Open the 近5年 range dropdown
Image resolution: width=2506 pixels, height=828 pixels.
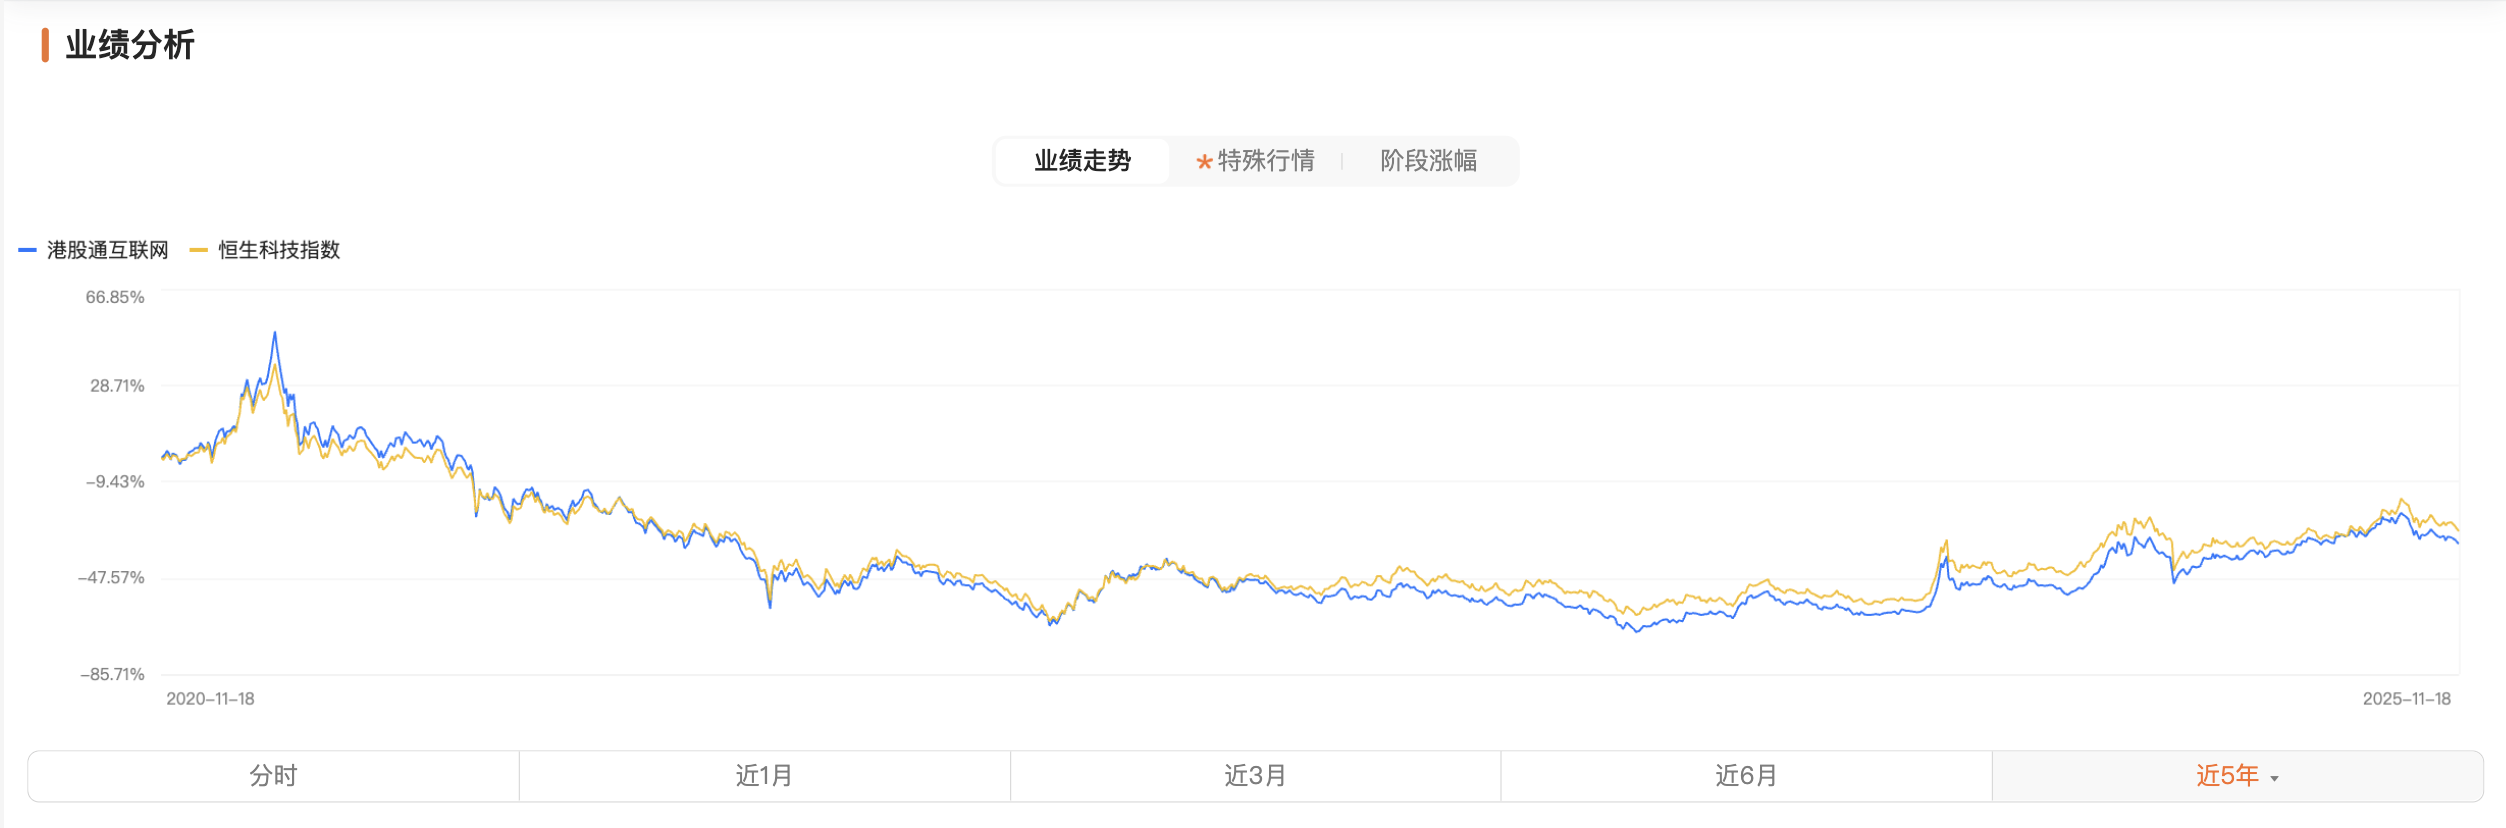coord(2227,776)
